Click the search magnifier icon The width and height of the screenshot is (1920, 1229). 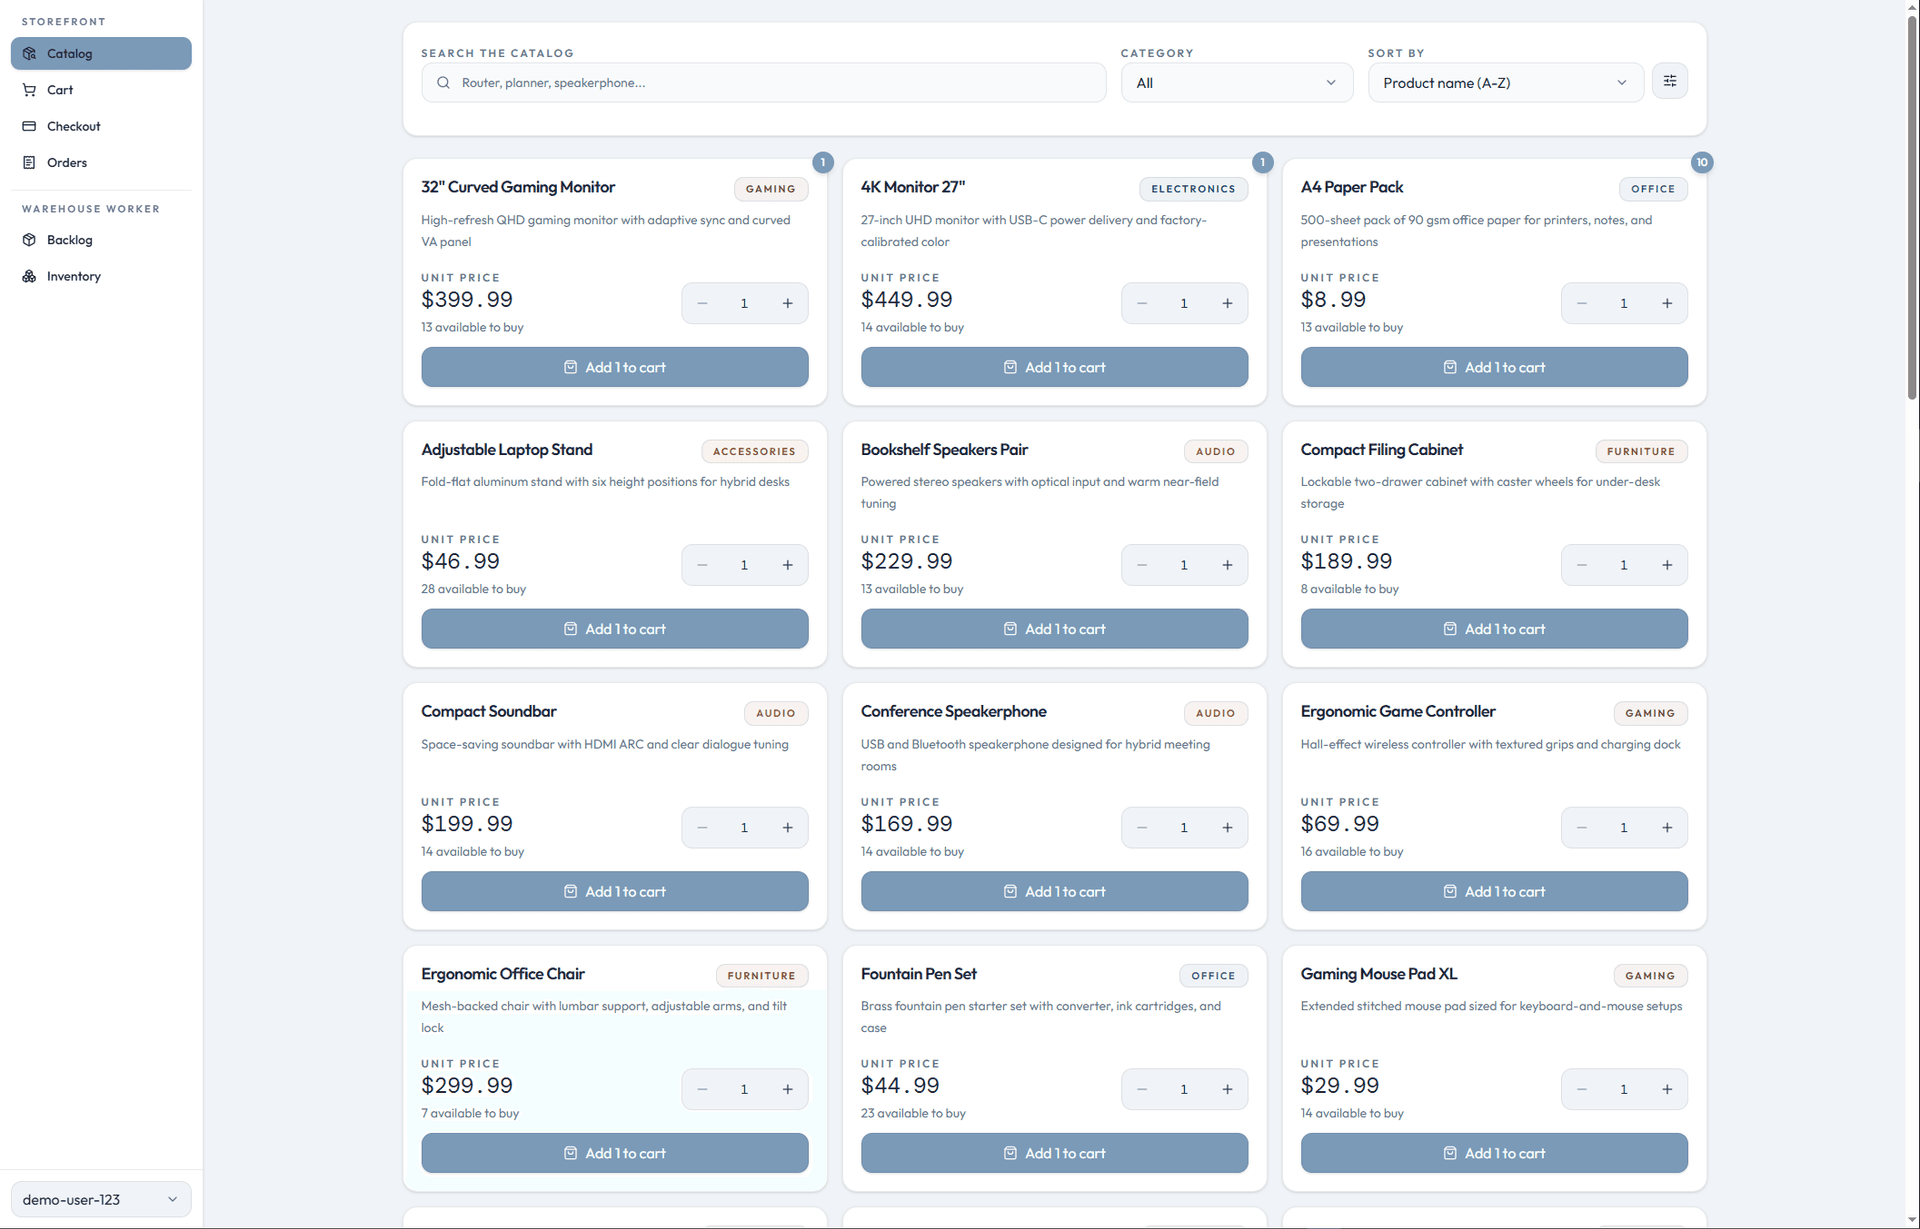[x=443, y=82]
